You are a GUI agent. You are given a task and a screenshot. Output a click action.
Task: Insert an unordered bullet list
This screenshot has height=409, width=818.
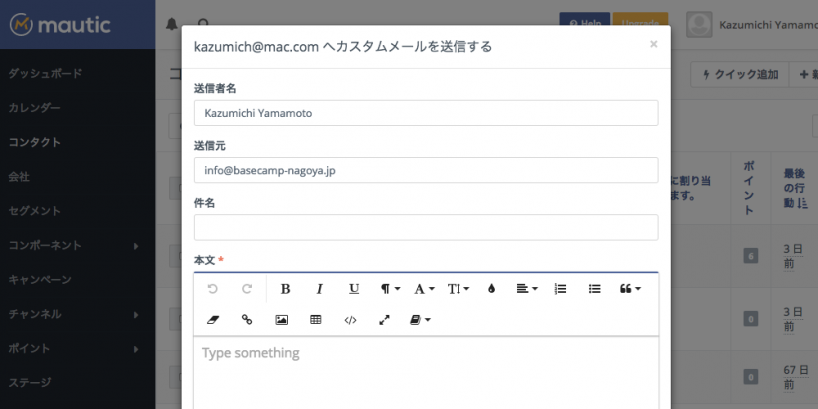(594, 289)
